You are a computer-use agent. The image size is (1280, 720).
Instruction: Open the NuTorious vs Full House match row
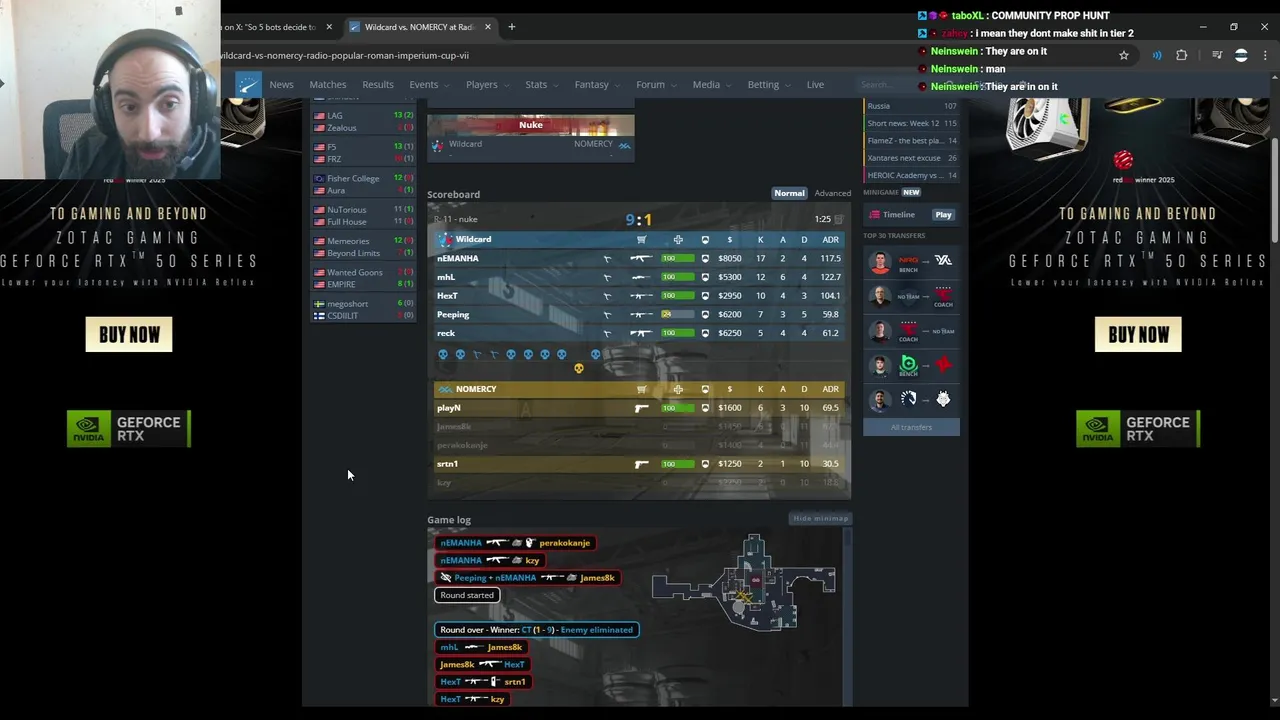pos(363,215)
